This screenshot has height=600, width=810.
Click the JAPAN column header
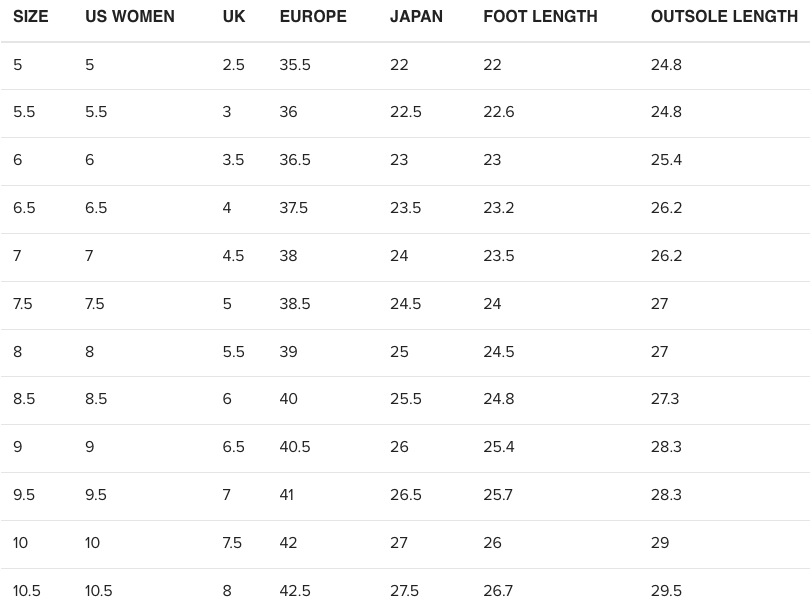pos(416,17)
